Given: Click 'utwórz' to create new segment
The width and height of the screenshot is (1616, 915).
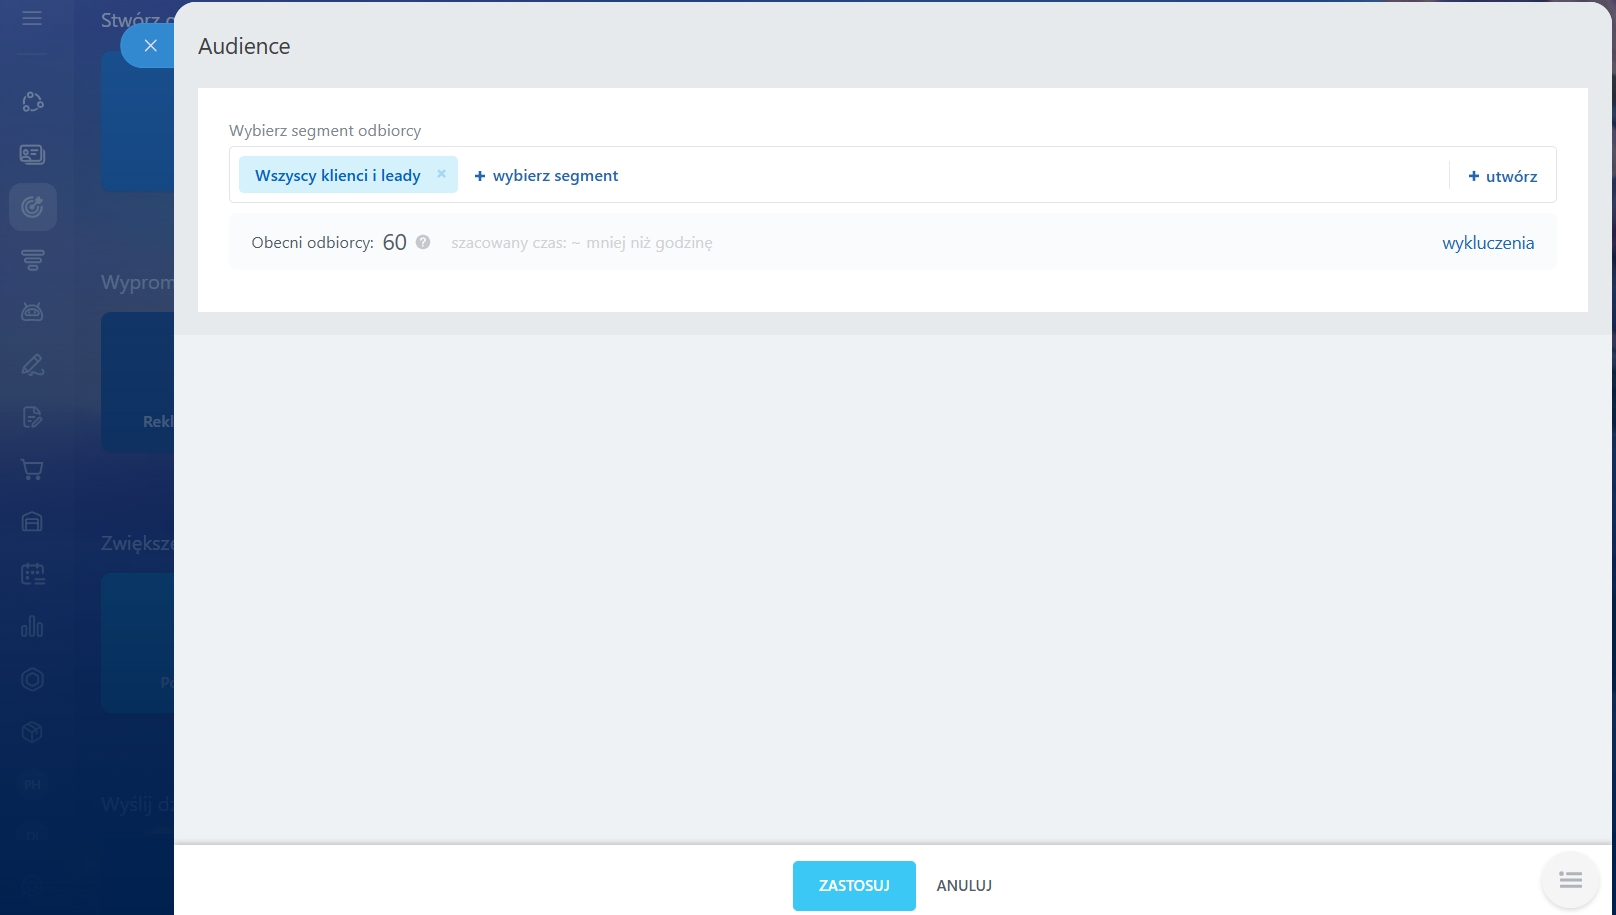Looking at the screenshot, I should 1502,176.
